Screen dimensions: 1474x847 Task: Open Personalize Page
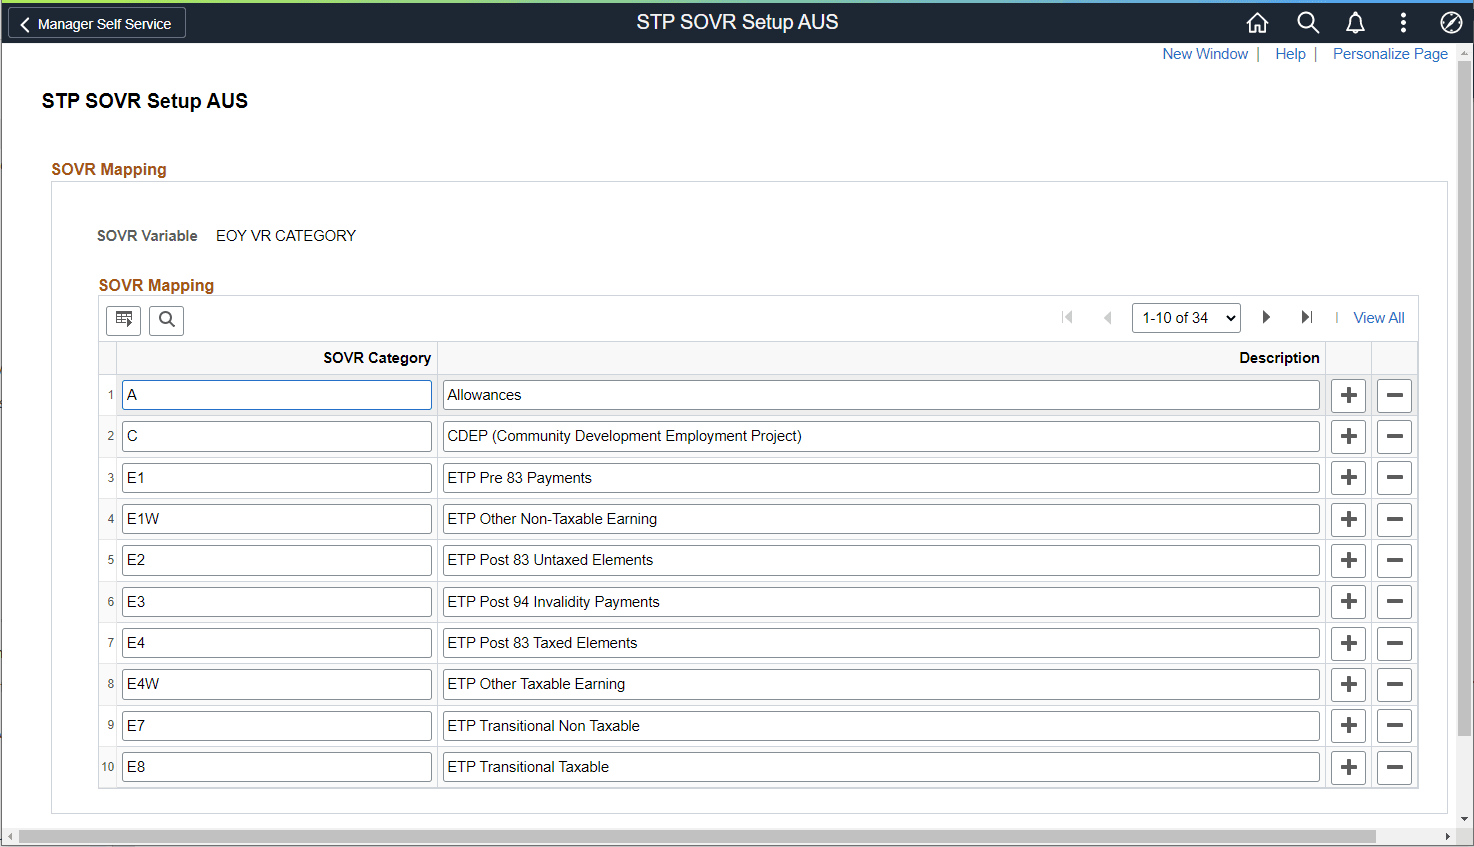coord(1390,54)
